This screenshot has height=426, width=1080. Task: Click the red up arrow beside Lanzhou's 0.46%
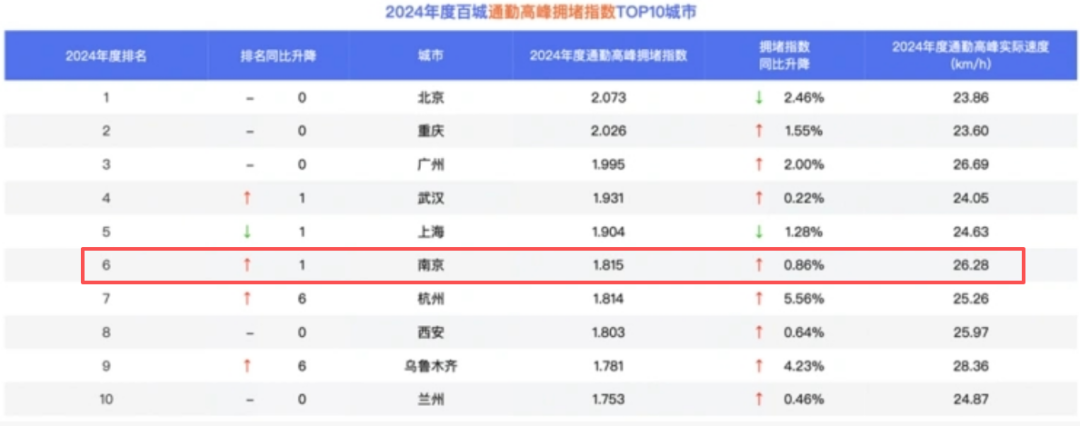[x=759, y=399]
